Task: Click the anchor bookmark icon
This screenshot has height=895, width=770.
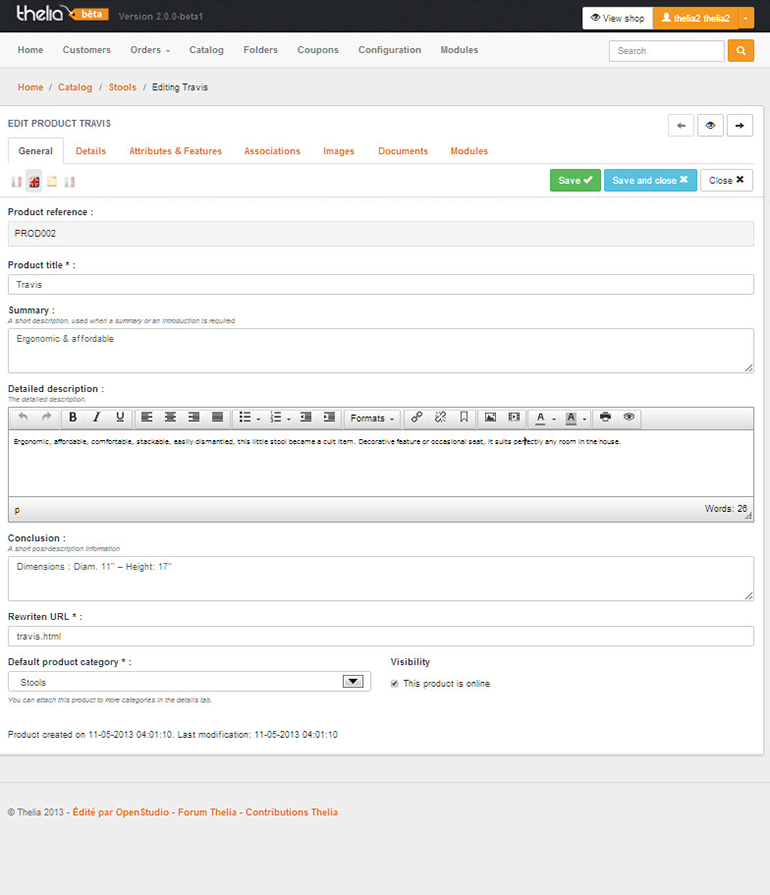Action: [464, 418]
